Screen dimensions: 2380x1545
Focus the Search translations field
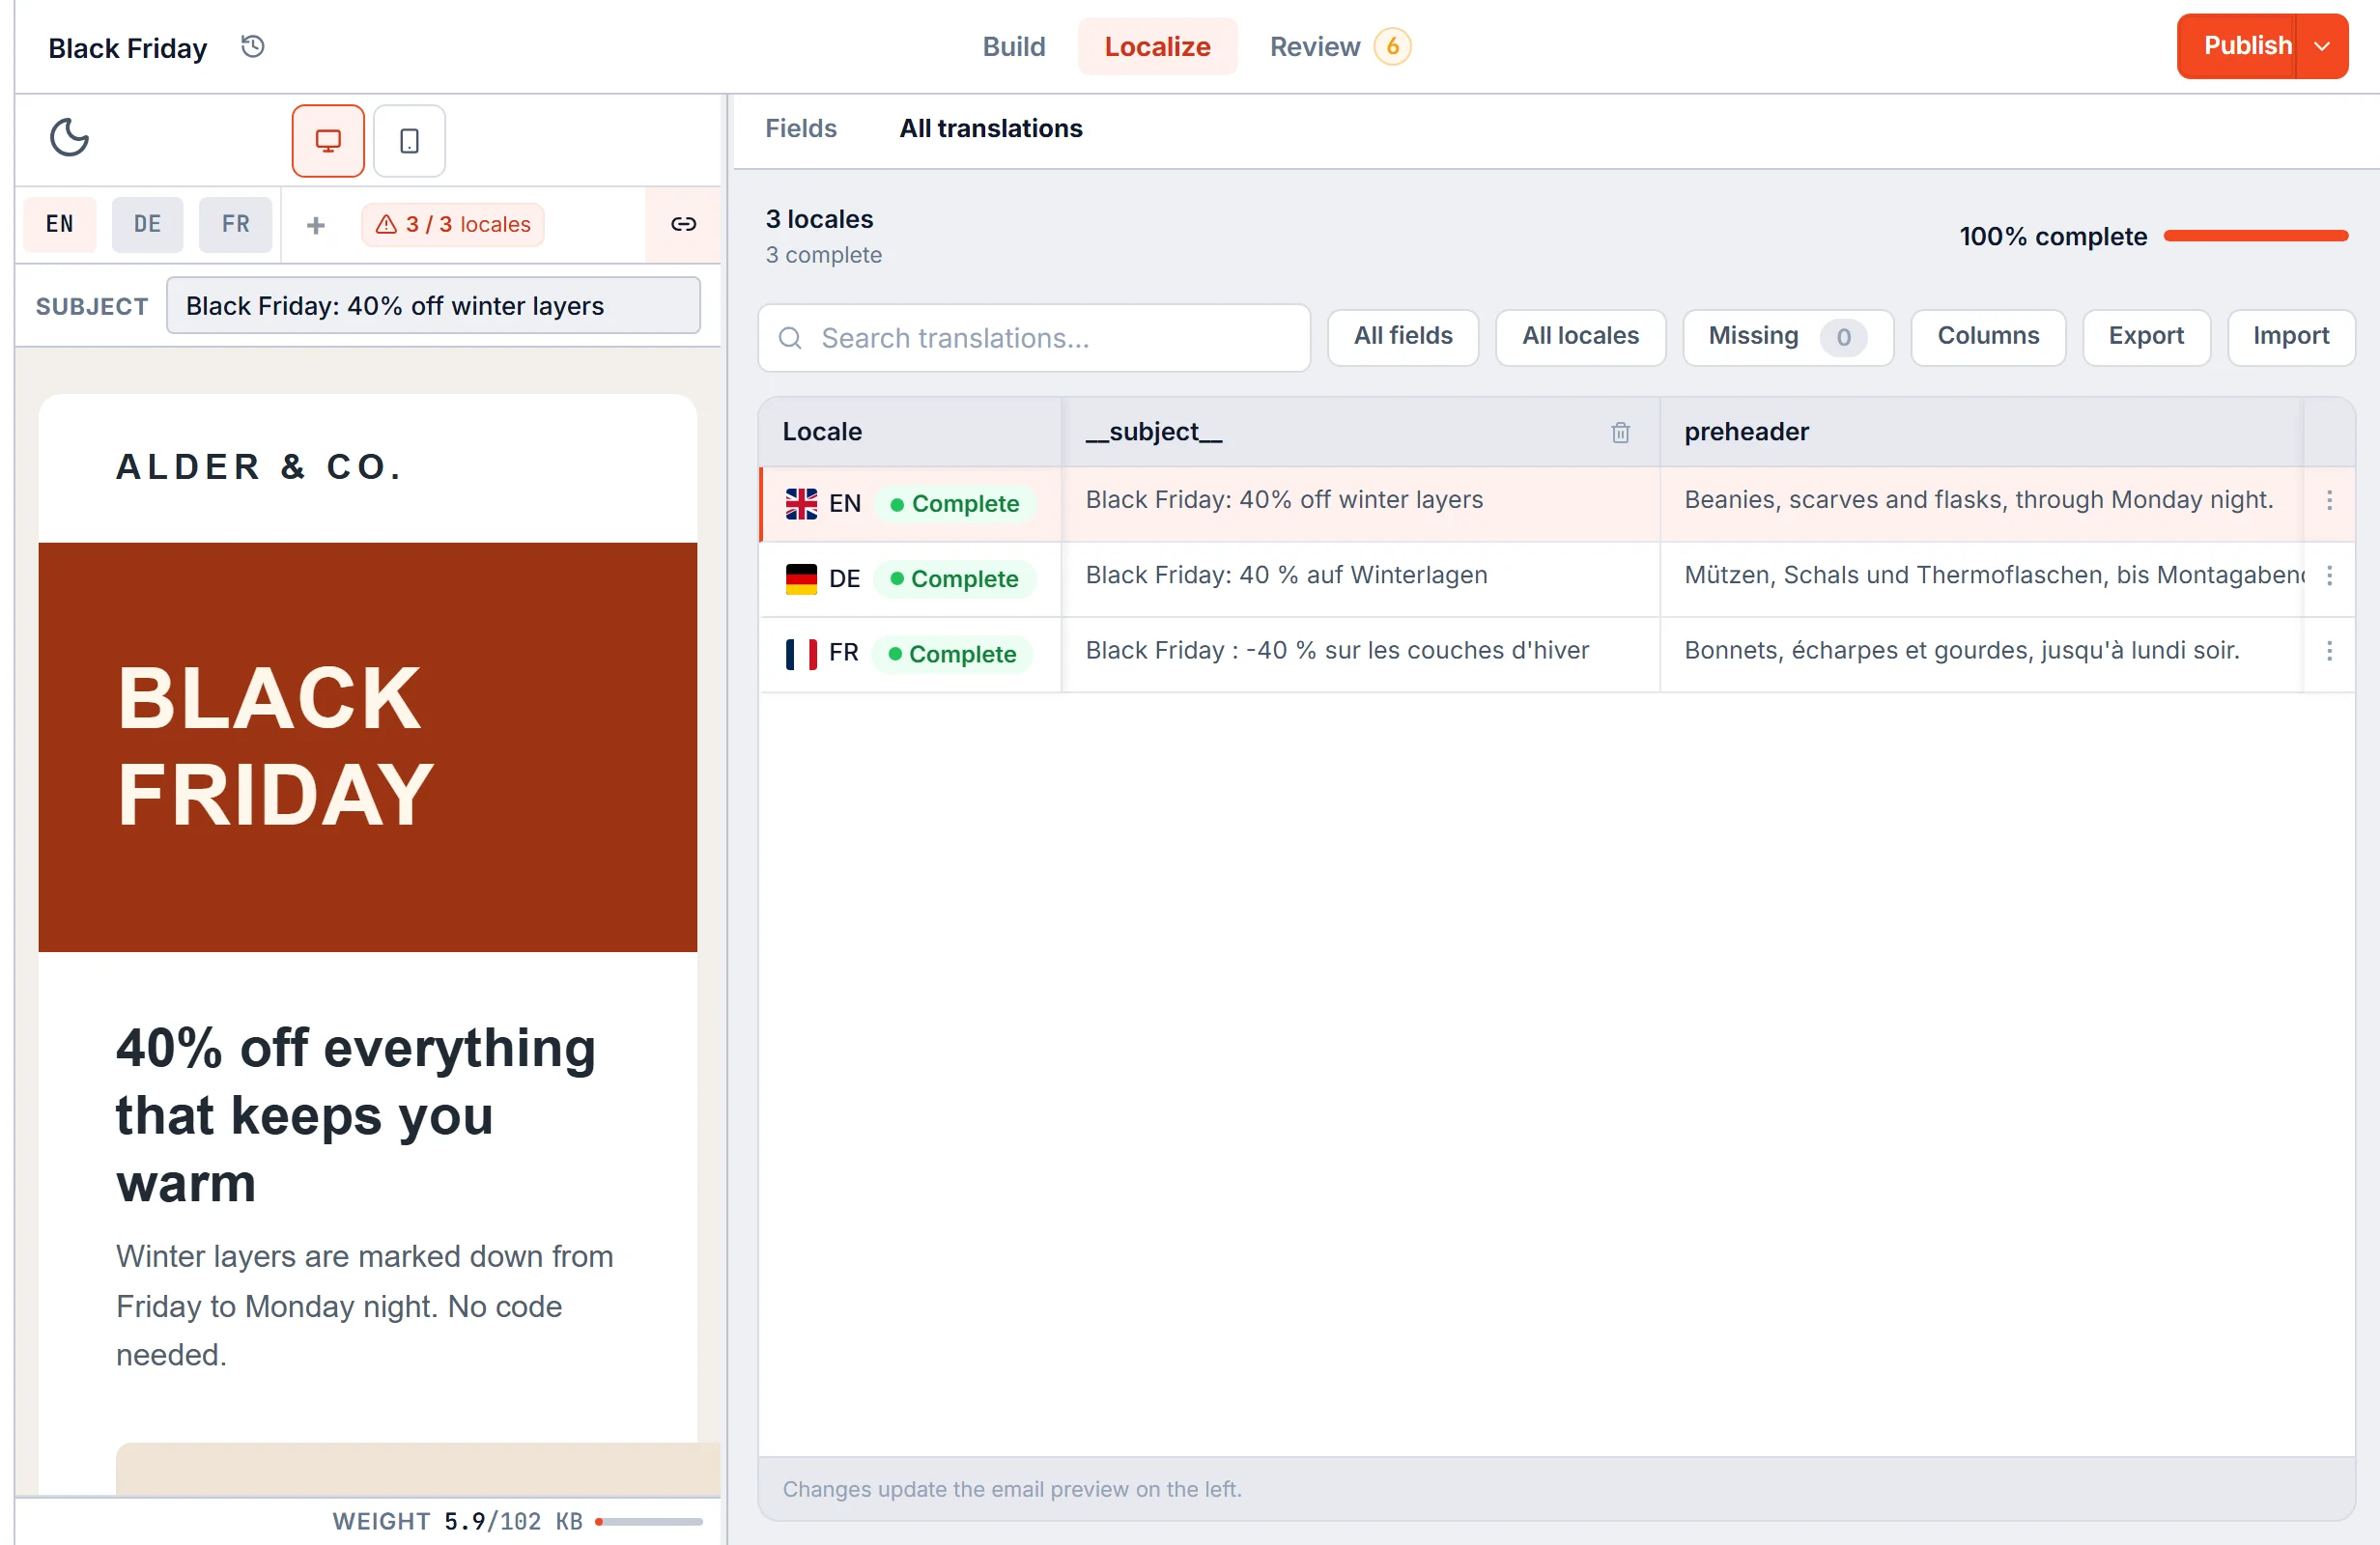click(1034, 338)
